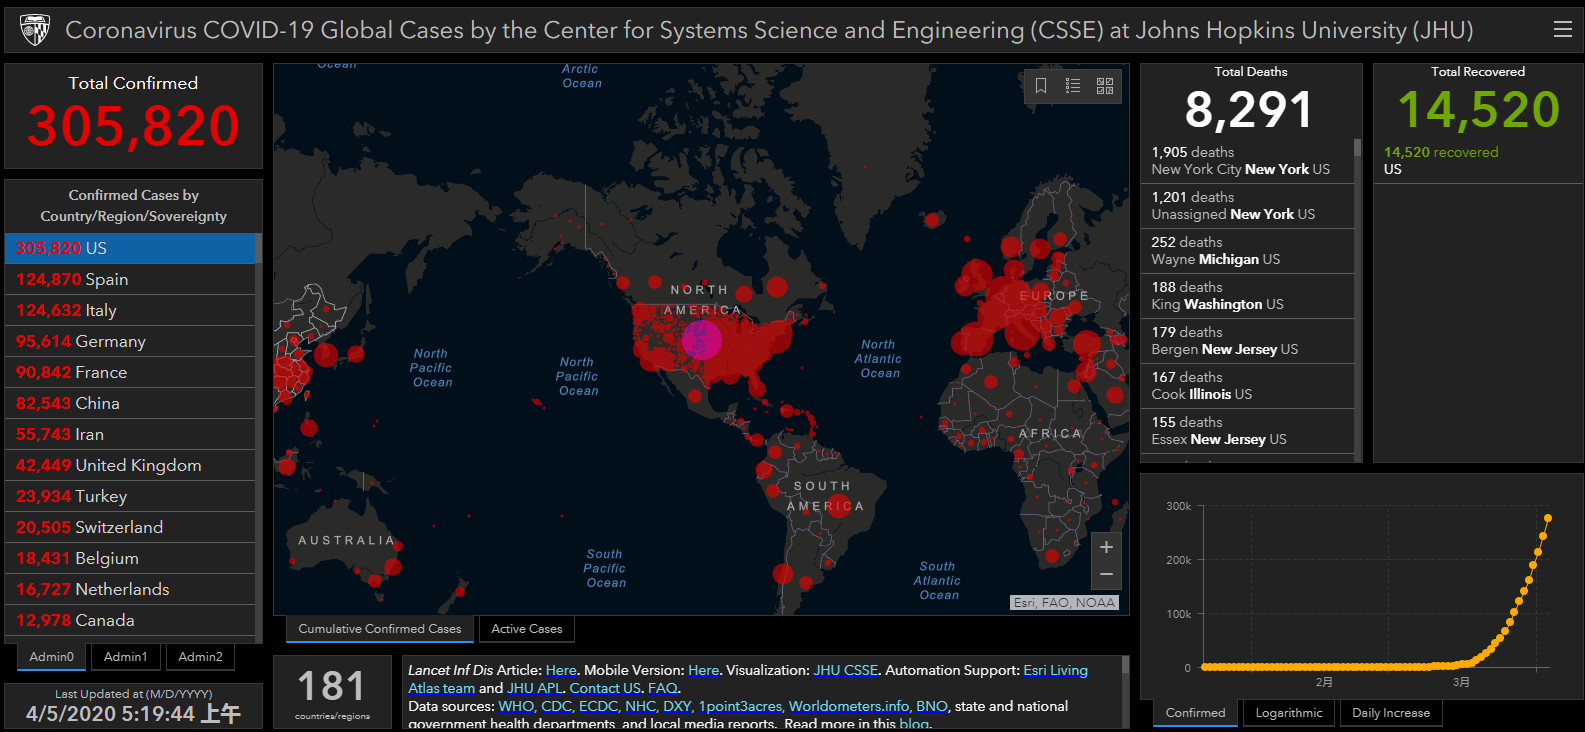Open the WHO data source link
The height and width of the screenshot is (732, 1585).
click(516, 706)
